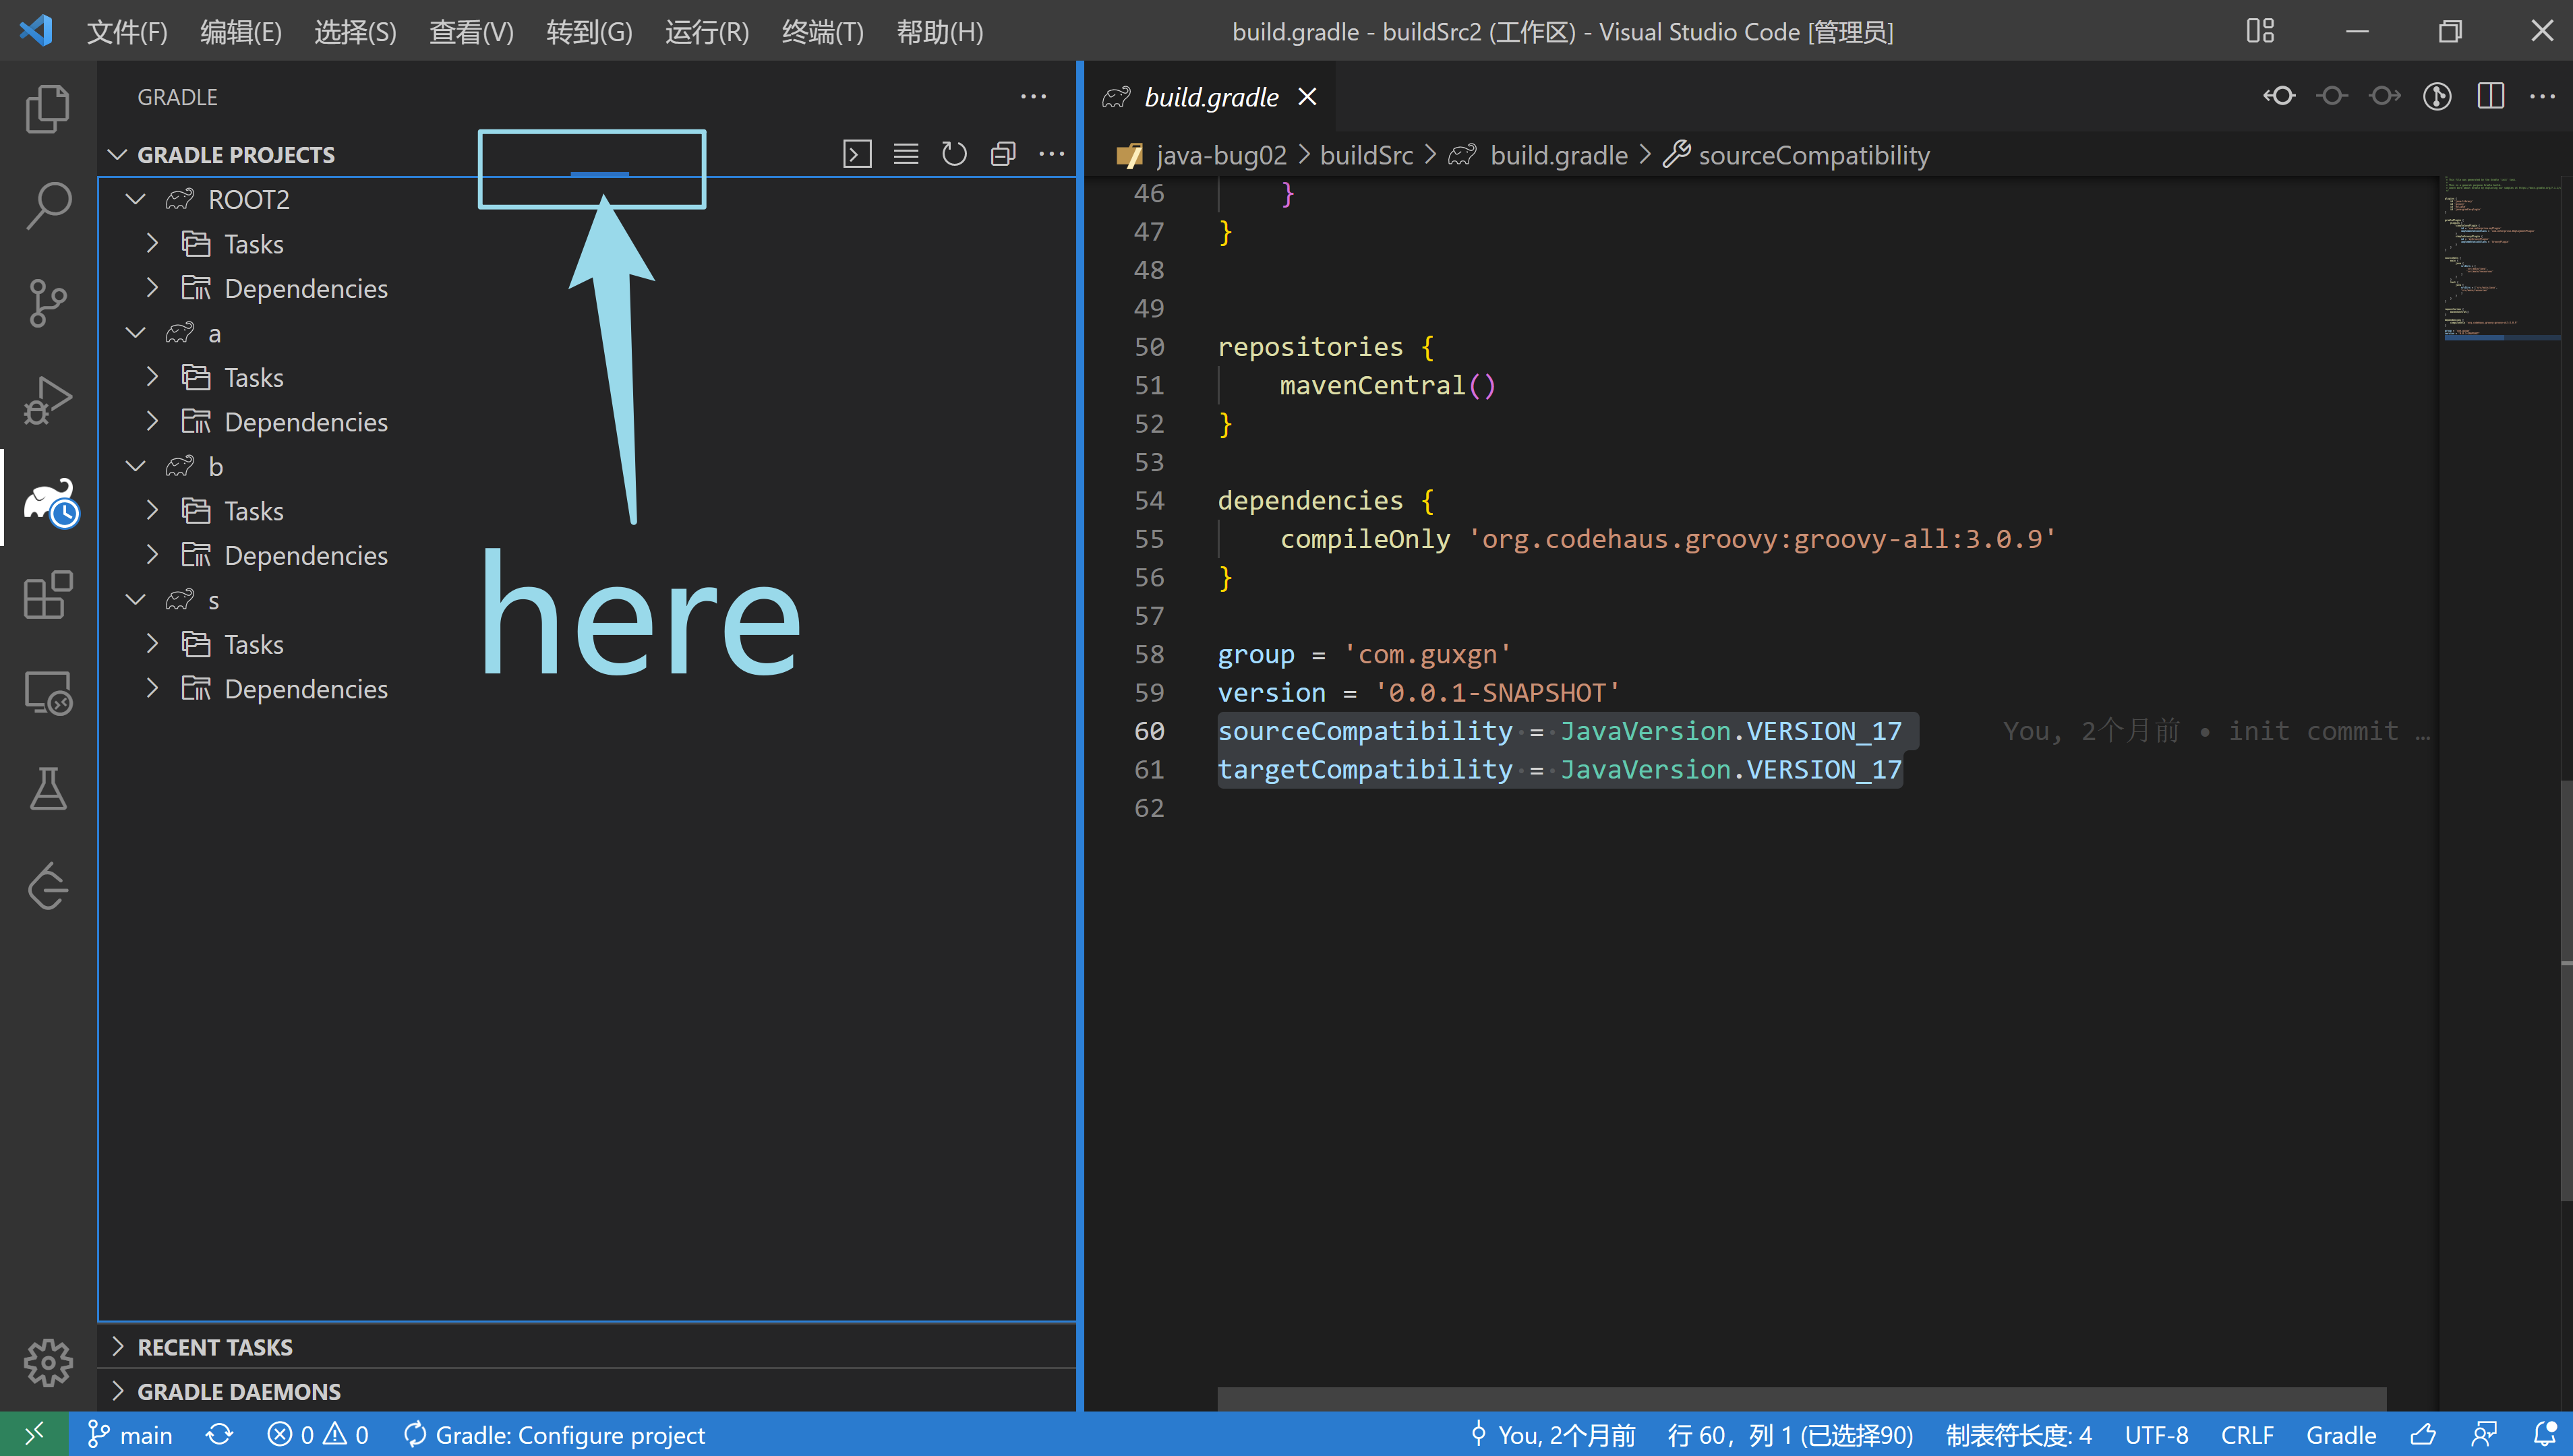Open the Extensions view icon

pos(47,595)
